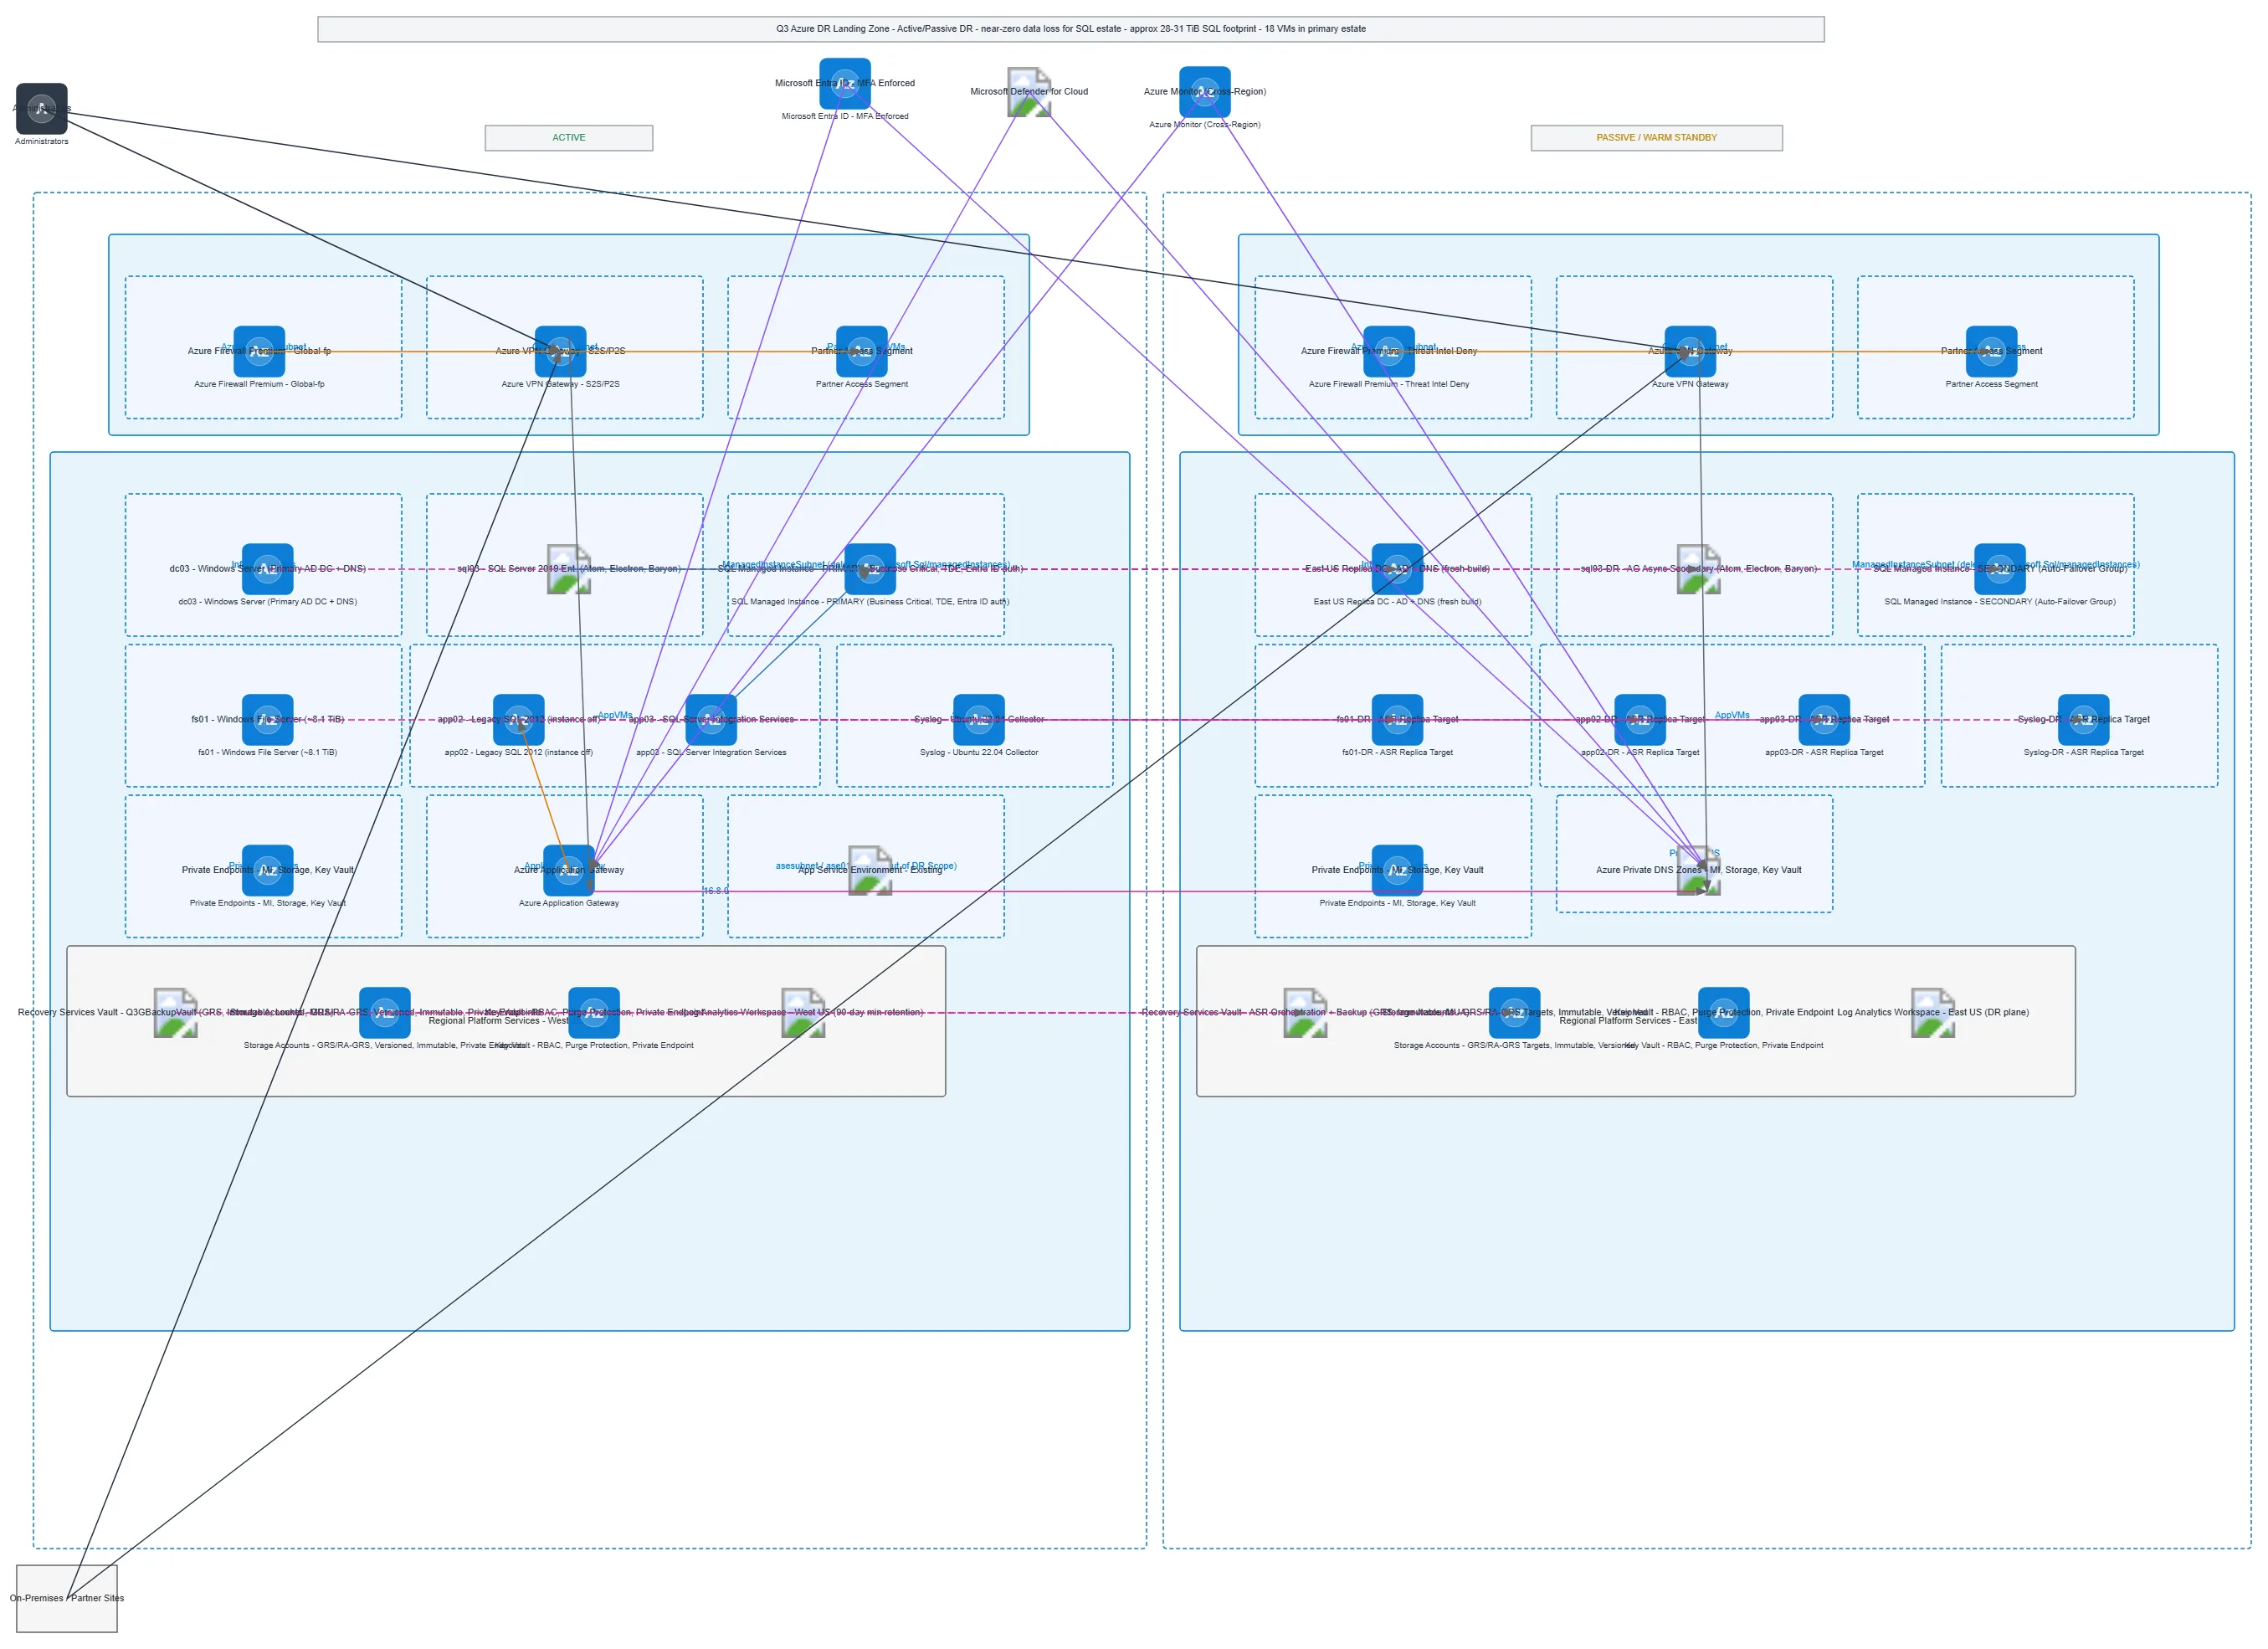
Task: Click the sql03 SQL Server 2019 Ent icon
Action: point(569,569)
